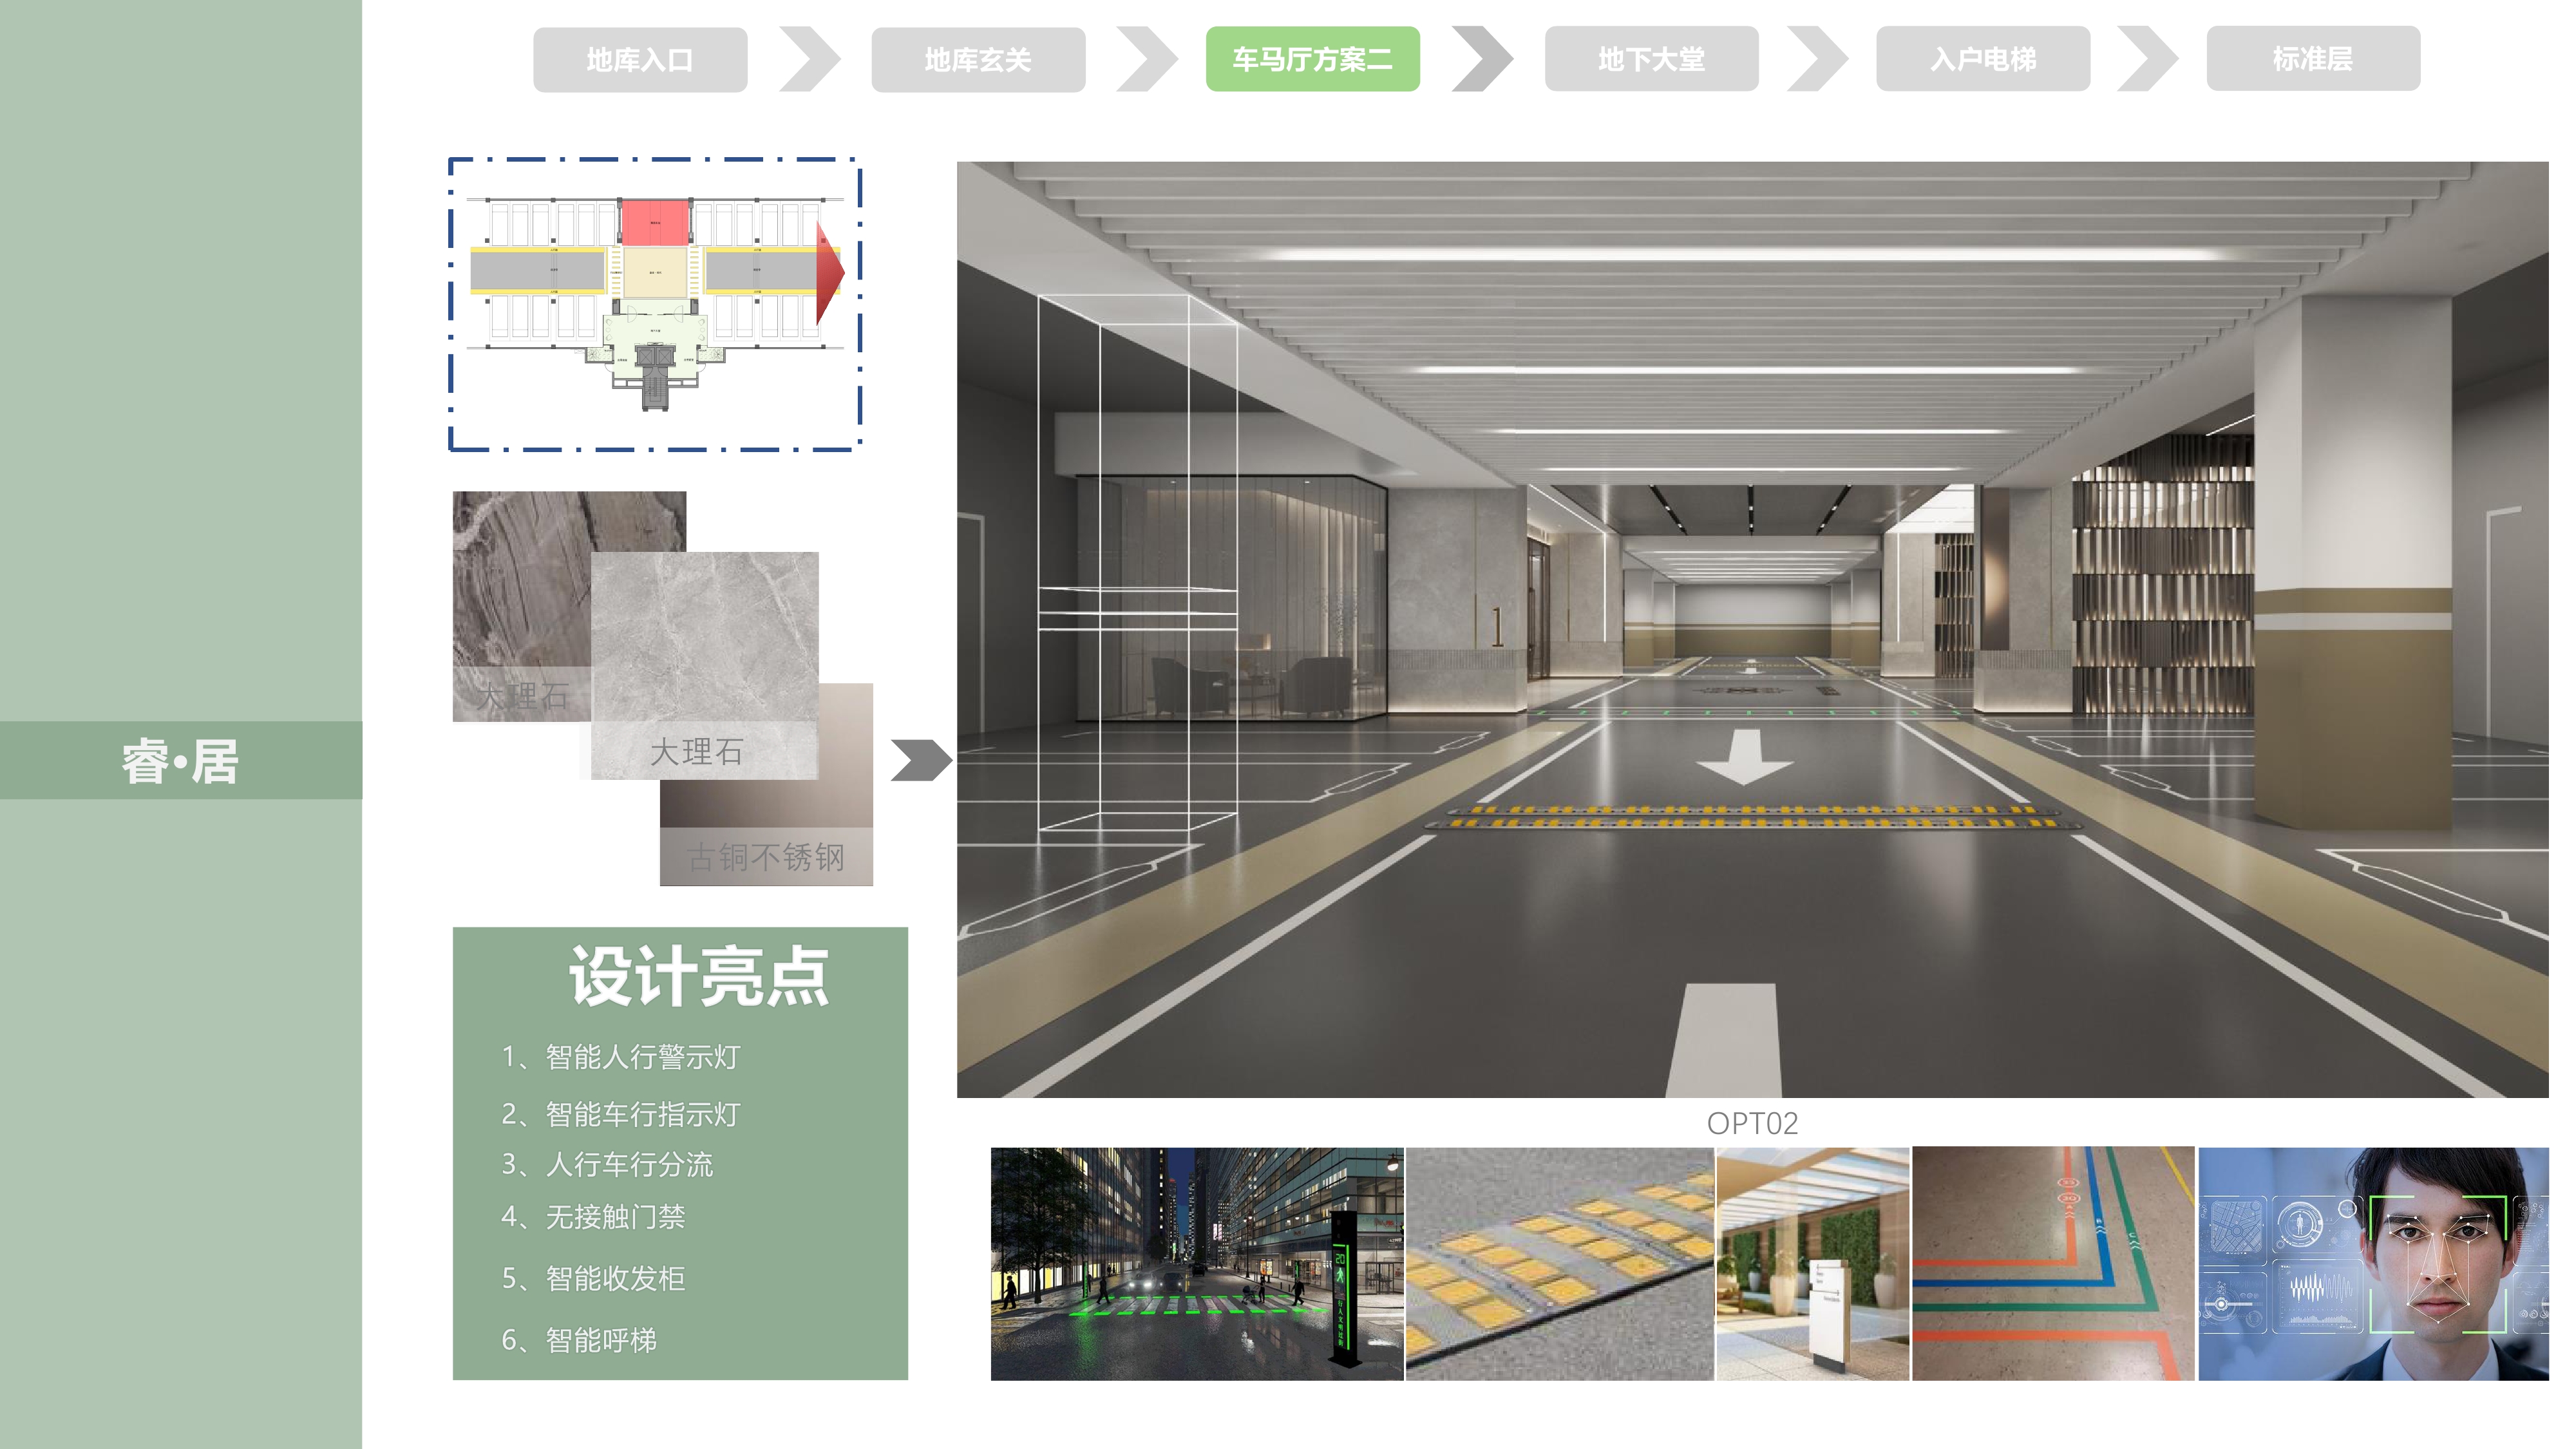Click the 地库入口 navigation tab
The width and height of the screenshot is (2576, 1449).
[x=640, y=60]
